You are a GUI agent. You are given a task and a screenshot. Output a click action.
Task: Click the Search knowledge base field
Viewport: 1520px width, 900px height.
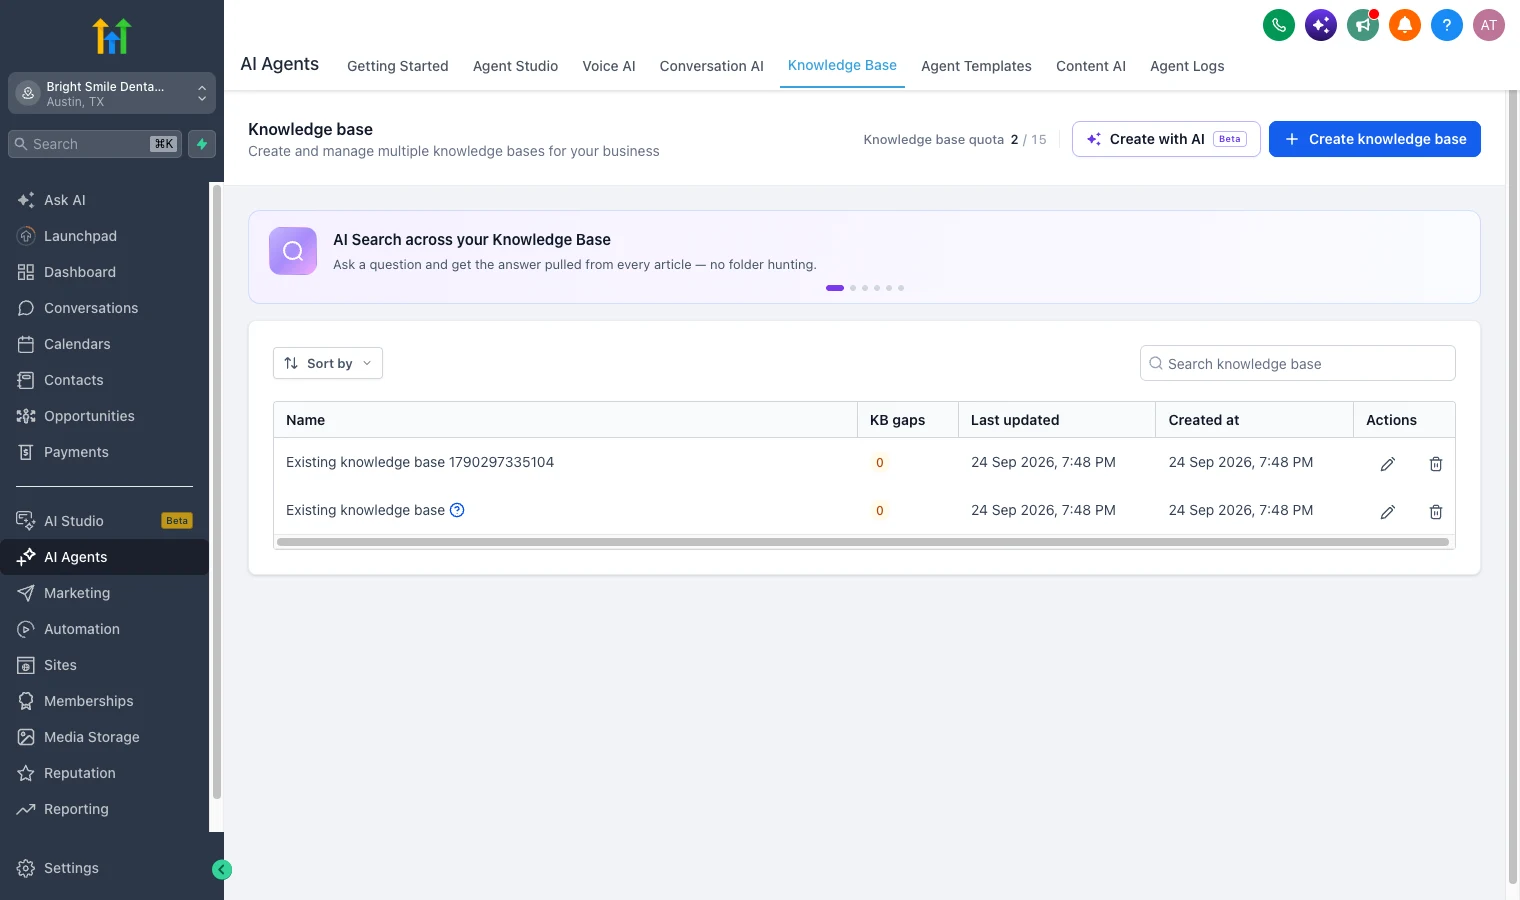1298,363
